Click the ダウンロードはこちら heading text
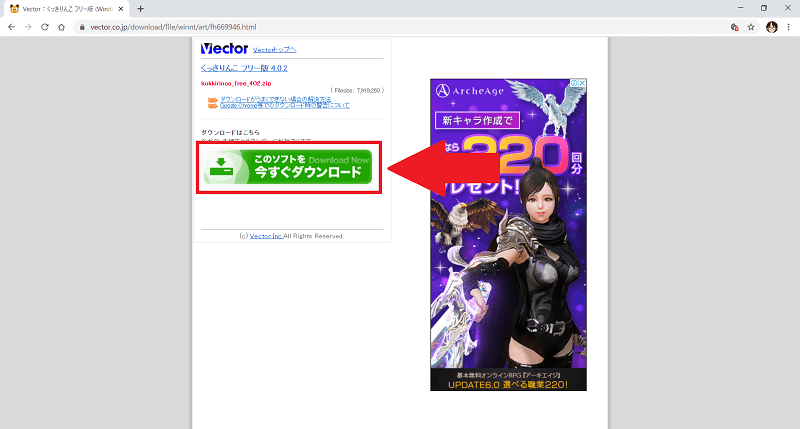800x429 pixels. pos(230,132)
